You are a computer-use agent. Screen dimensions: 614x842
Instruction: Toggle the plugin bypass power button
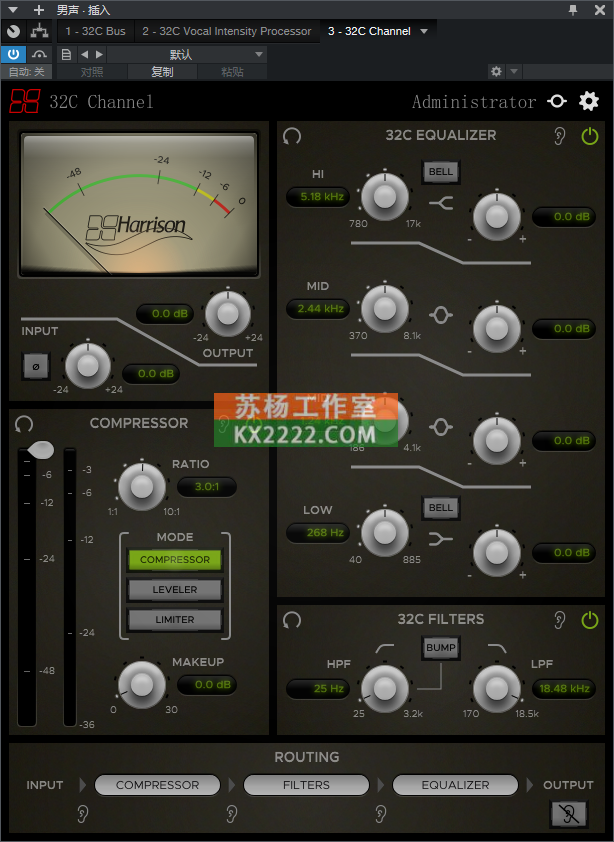pos(13,54)
